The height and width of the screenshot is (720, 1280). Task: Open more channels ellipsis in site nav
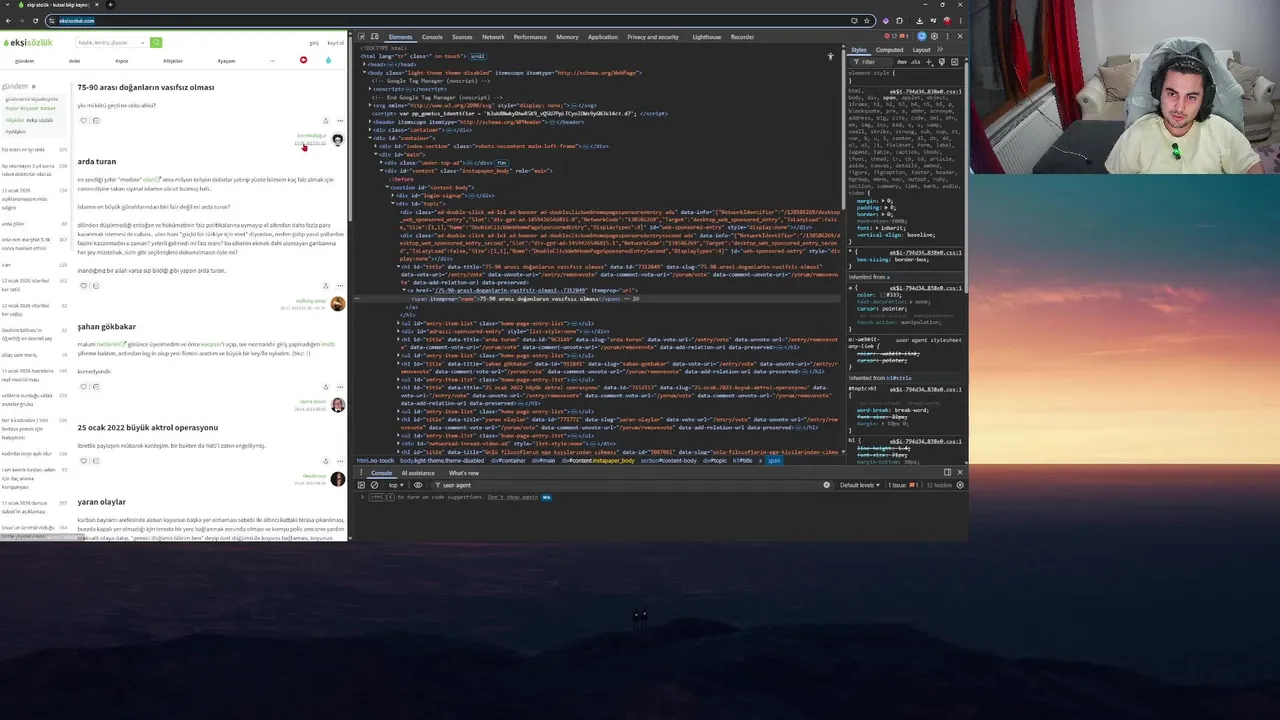coord(272,61)
